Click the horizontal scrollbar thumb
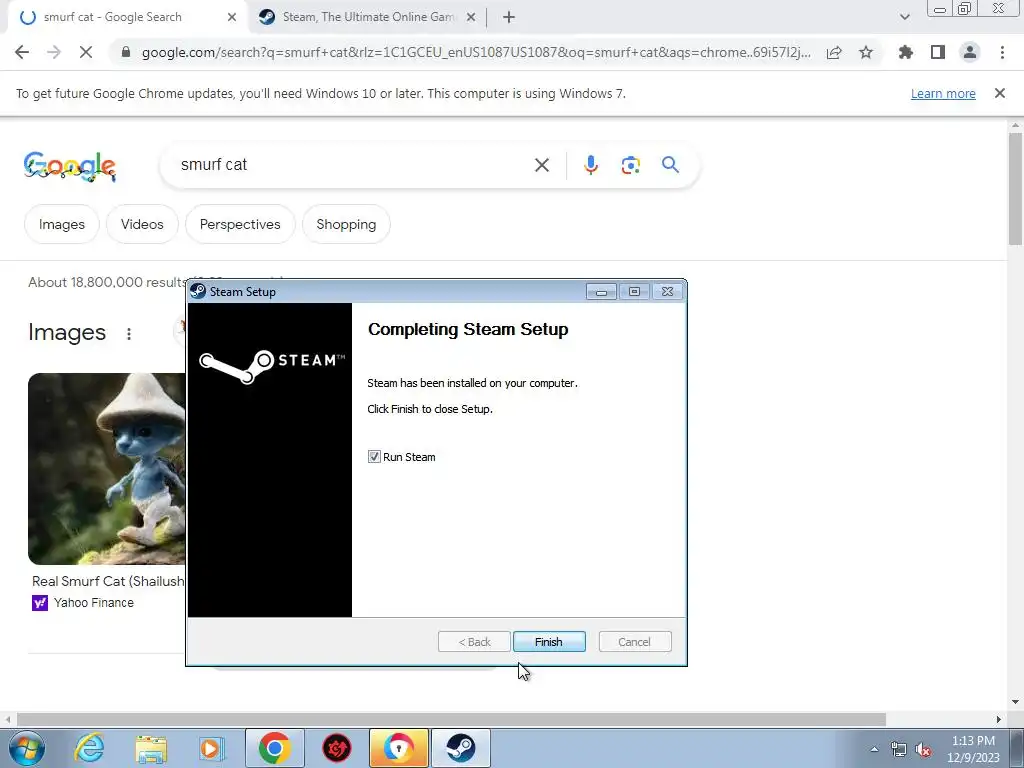Image resolution: width=1024 pixels, height=768 pixels. pyautogui.click(x=451, y=719)
